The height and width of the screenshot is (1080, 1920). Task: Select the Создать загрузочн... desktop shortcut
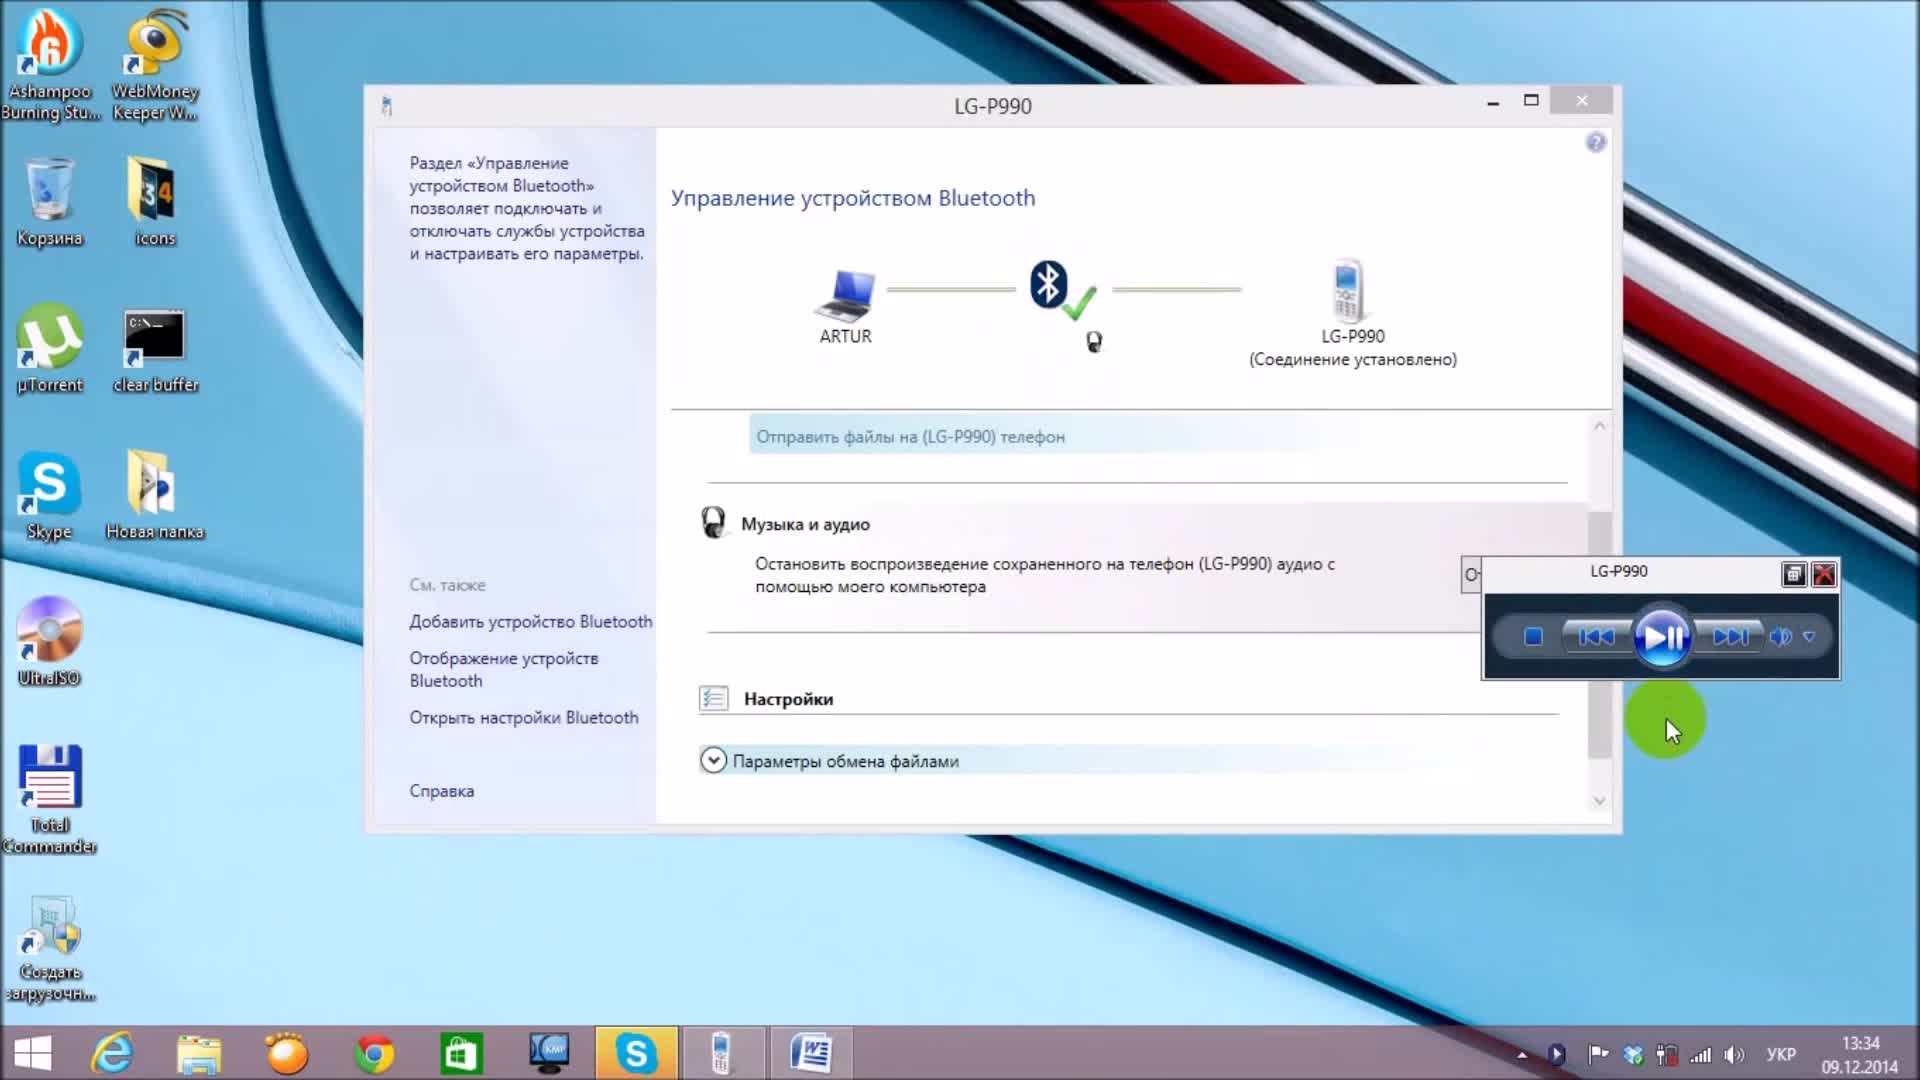50,948
